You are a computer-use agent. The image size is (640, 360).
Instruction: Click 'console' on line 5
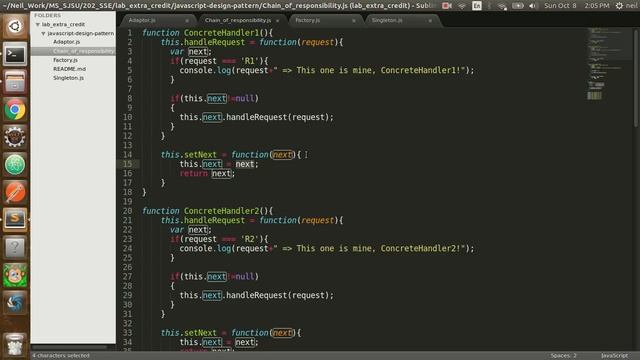196,70
